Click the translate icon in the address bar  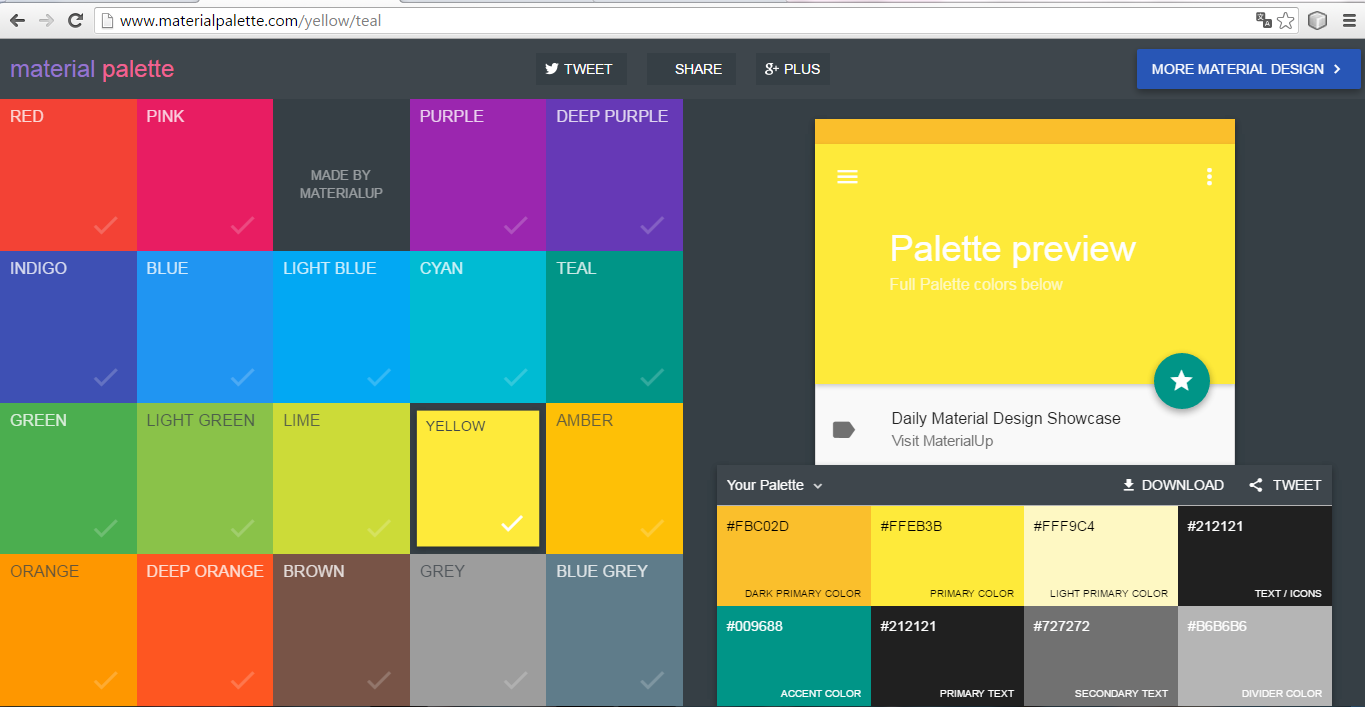1264,20
